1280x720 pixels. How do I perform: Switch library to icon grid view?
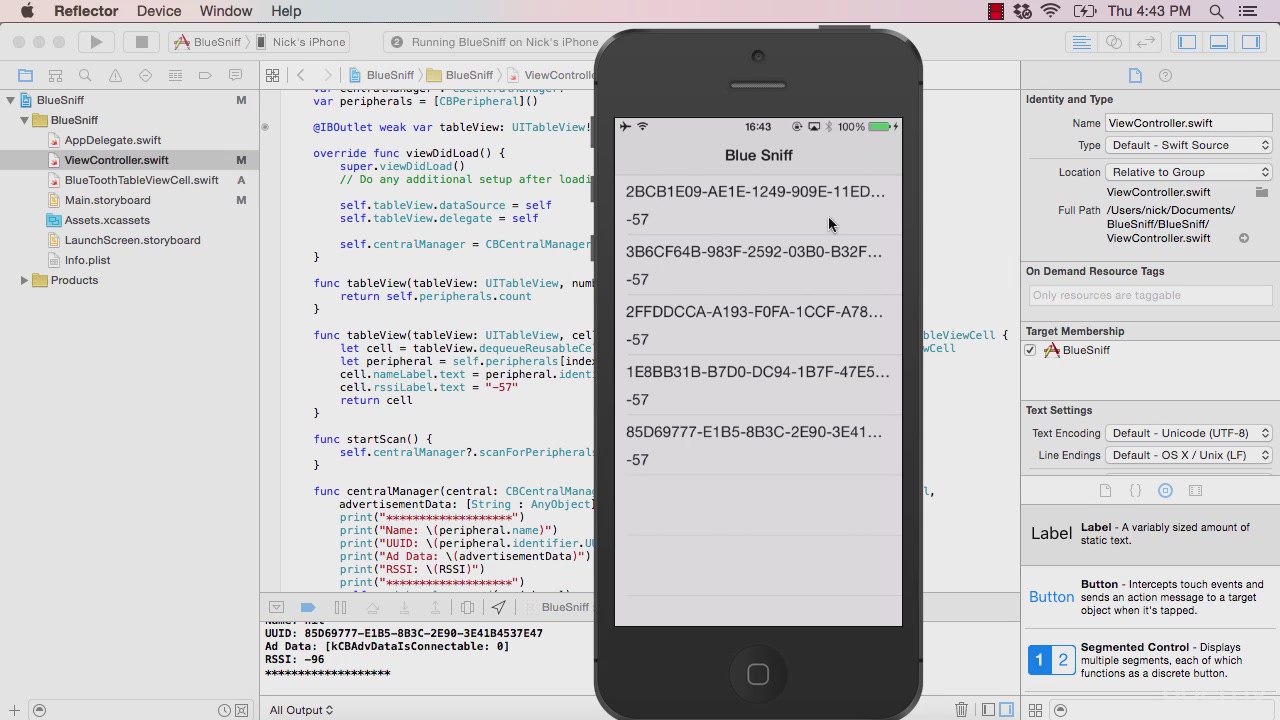[x=1035, y=710]
